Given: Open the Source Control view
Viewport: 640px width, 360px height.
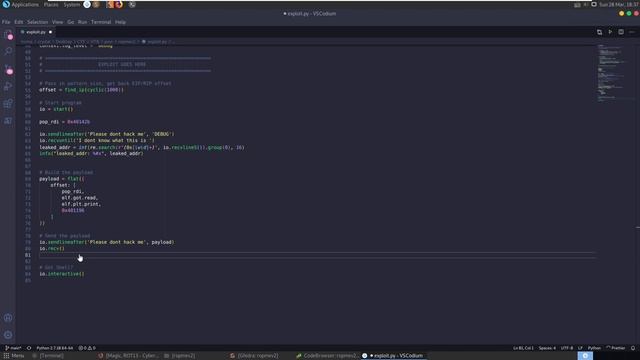Looking at the screenshot, I should pos(8,69).
